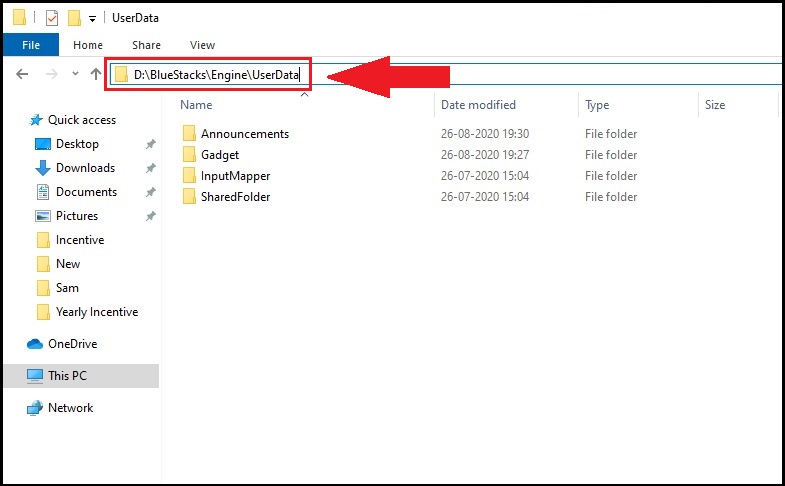Click date 26-08-2020 19:27
Image resolution: width=785 pixels, height=486 pixels.
click(485, 155)
